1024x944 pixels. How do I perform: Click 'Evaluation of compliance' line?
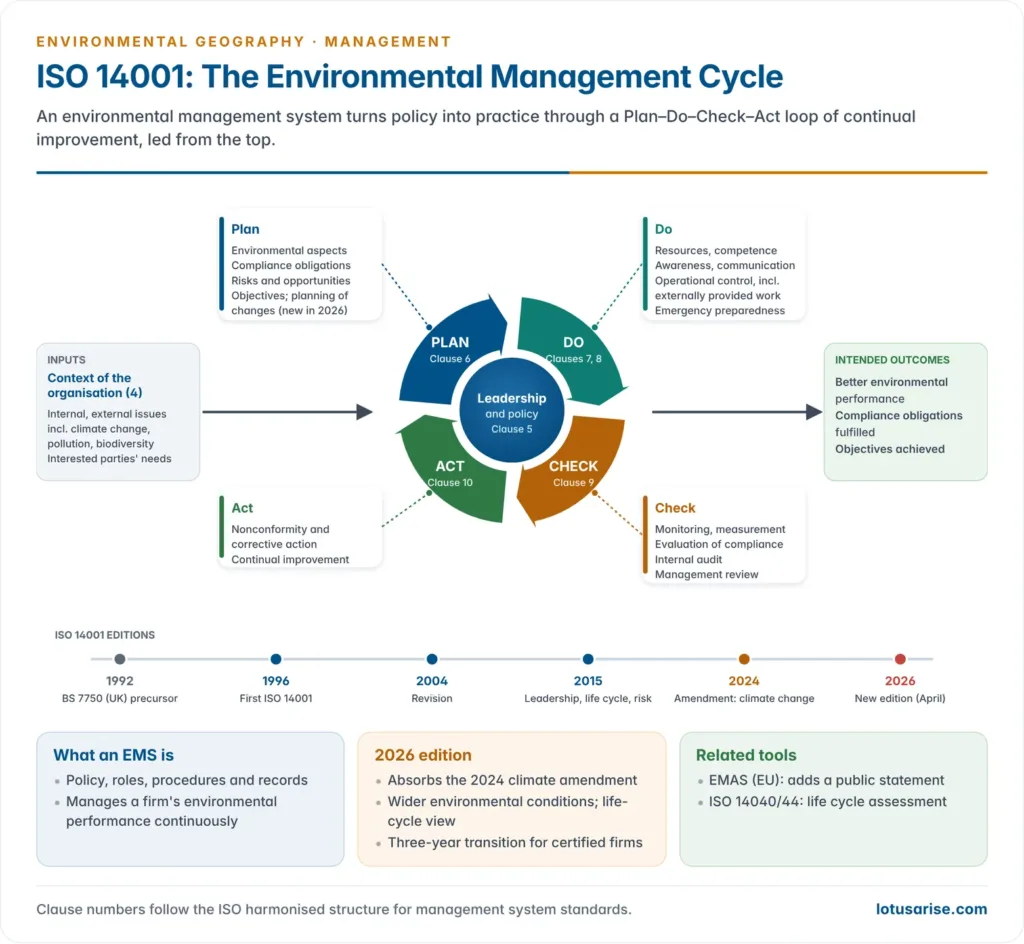click(x=718, y=544)
